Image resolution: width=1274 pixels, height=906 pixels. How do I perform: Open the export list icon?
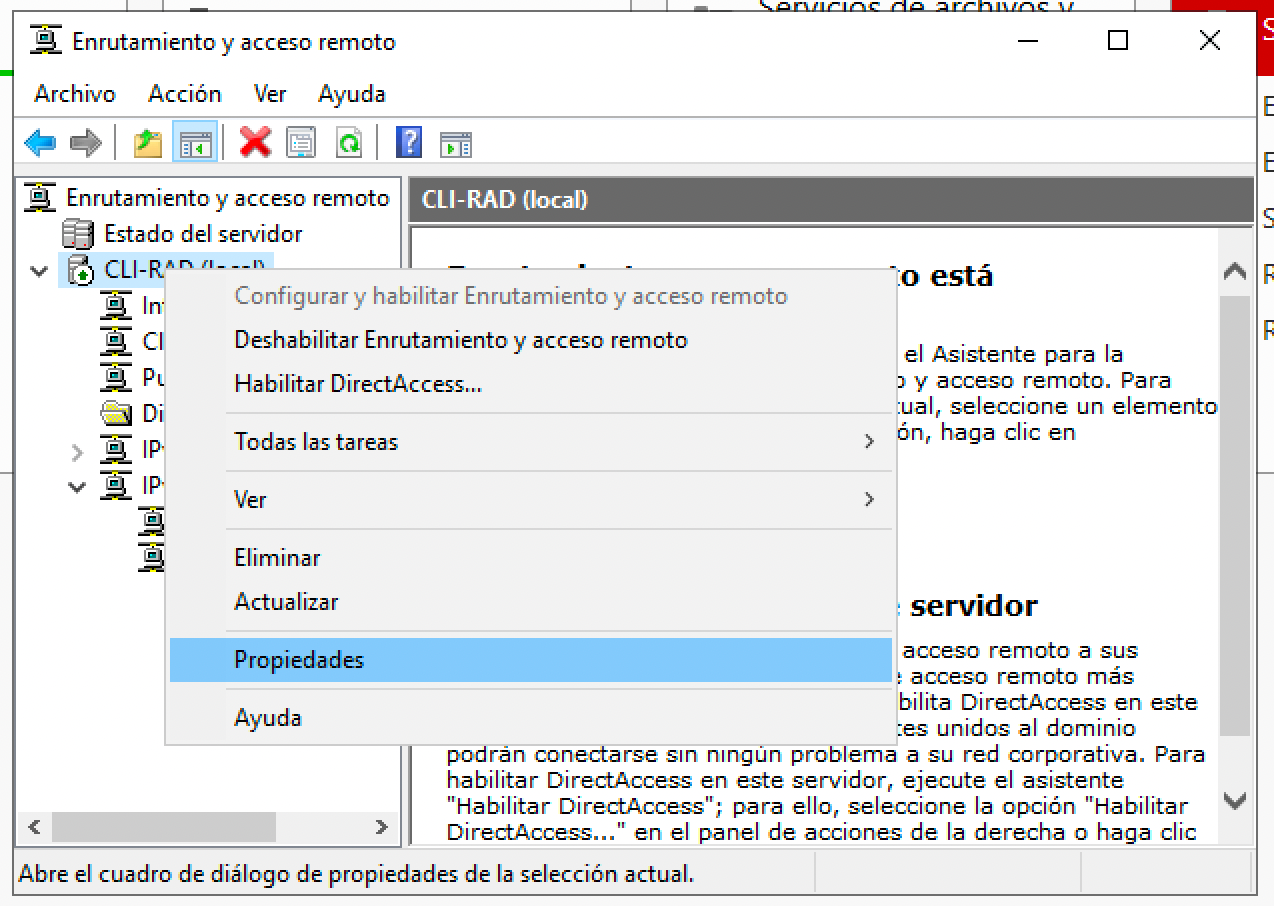147,141
